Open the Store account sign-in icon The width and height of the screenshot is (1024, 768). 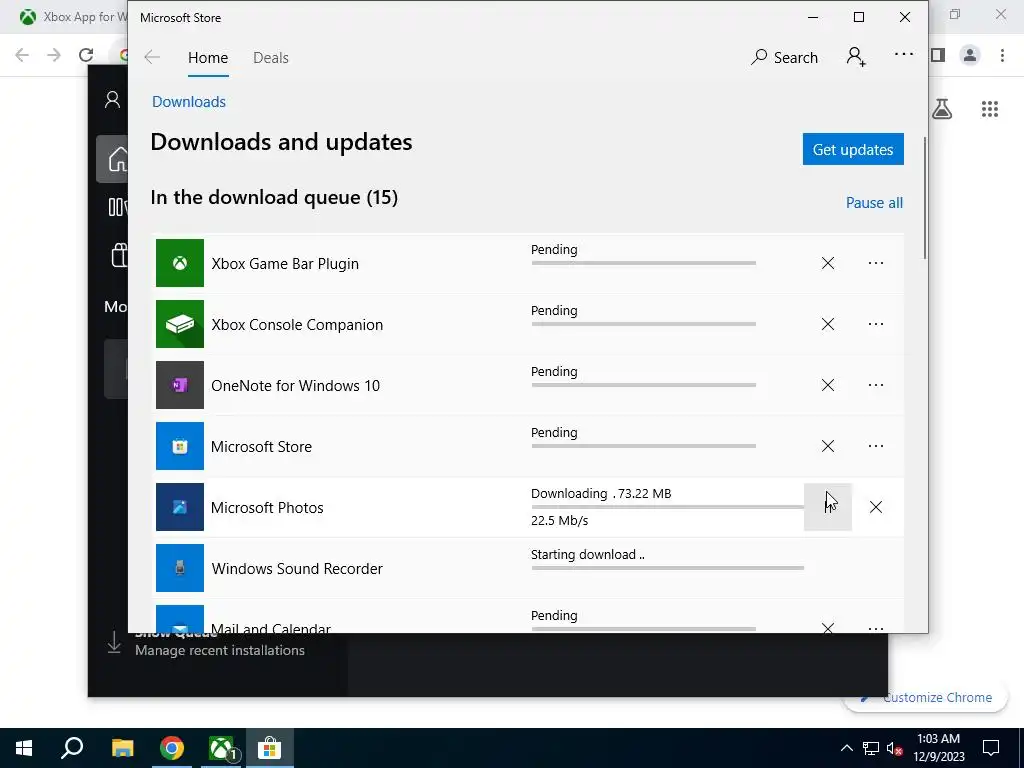tap(856, 57)
